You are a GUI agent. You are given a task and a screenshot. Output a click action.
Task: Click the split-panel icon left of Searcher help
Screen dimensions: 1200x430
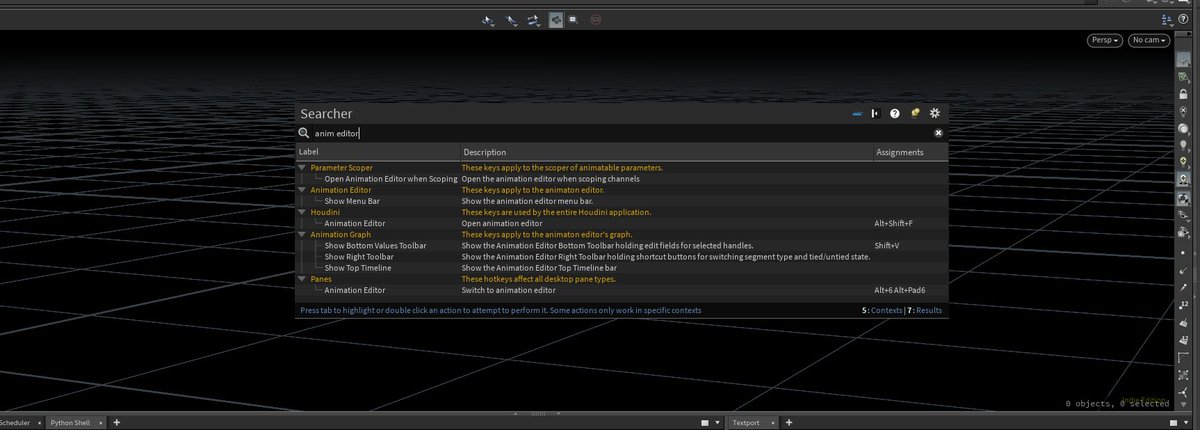point(875,114)
